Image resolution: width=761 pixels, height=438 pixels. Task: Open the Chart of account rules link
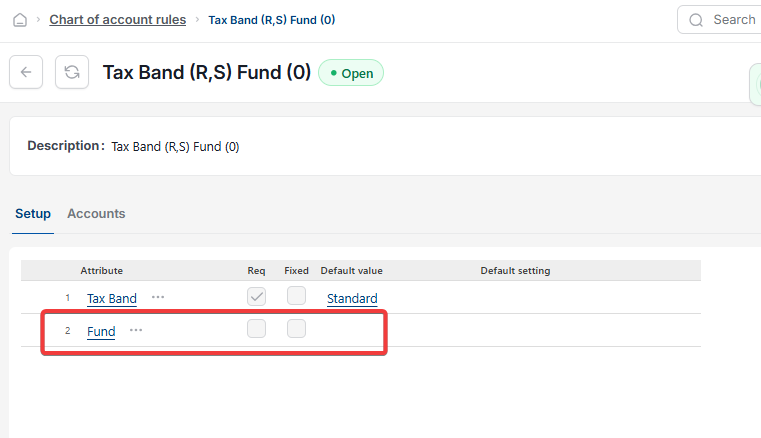pos(117,20)
